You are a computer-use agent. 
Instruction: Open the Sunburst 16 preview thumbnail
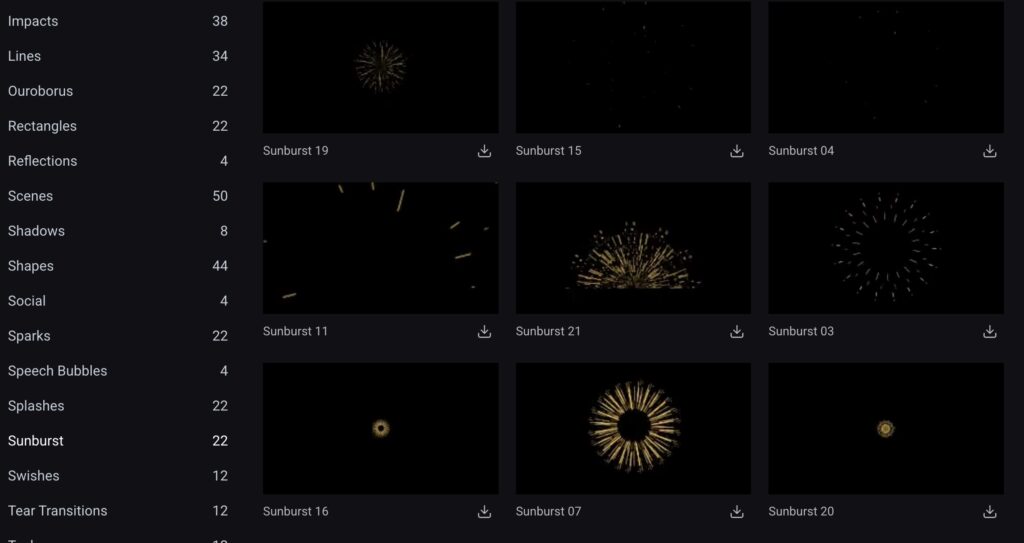click(x=381, y=429)
